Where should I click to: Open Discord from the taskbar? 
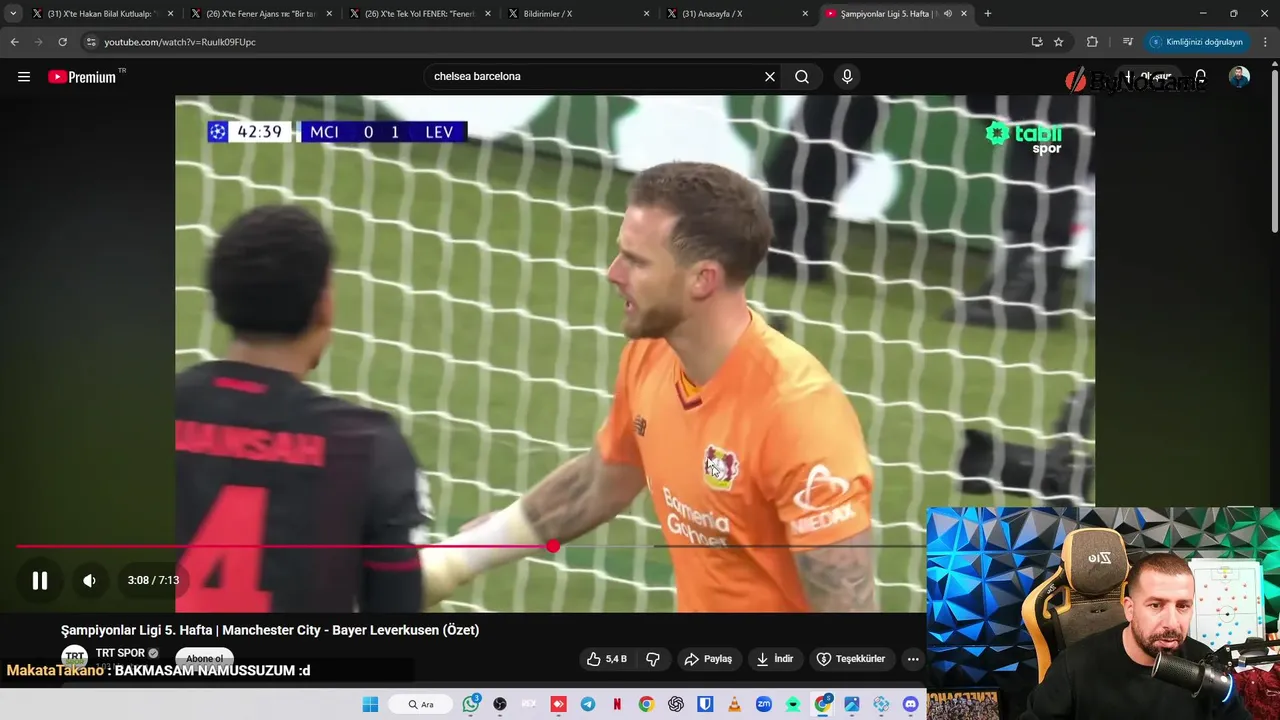(x=910, y=704)
